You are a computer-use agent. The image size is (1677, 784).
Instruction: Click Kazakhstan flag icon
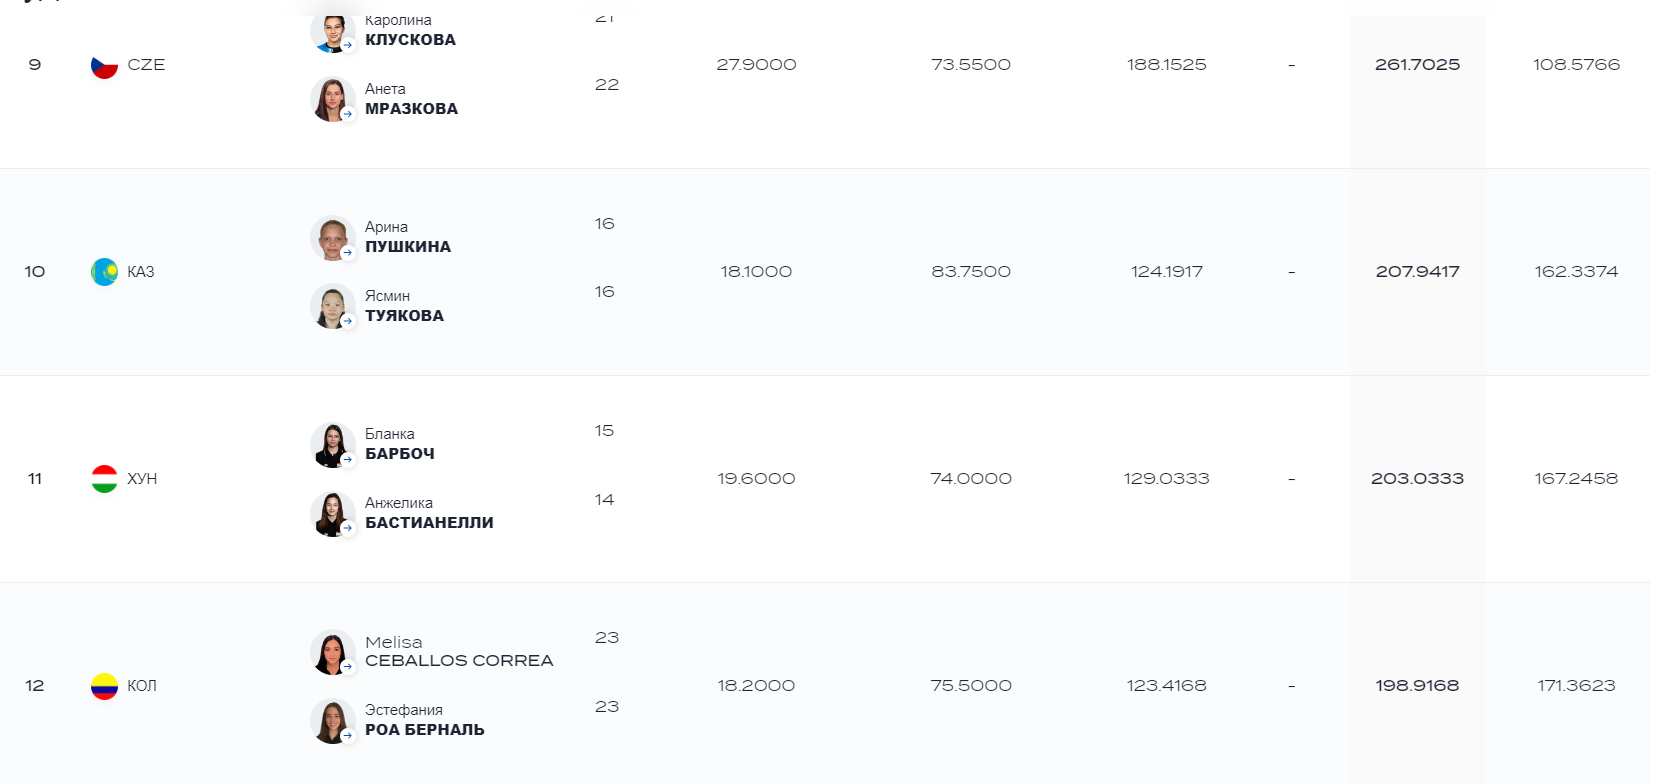pyautogui.click(x=104, y=272)
